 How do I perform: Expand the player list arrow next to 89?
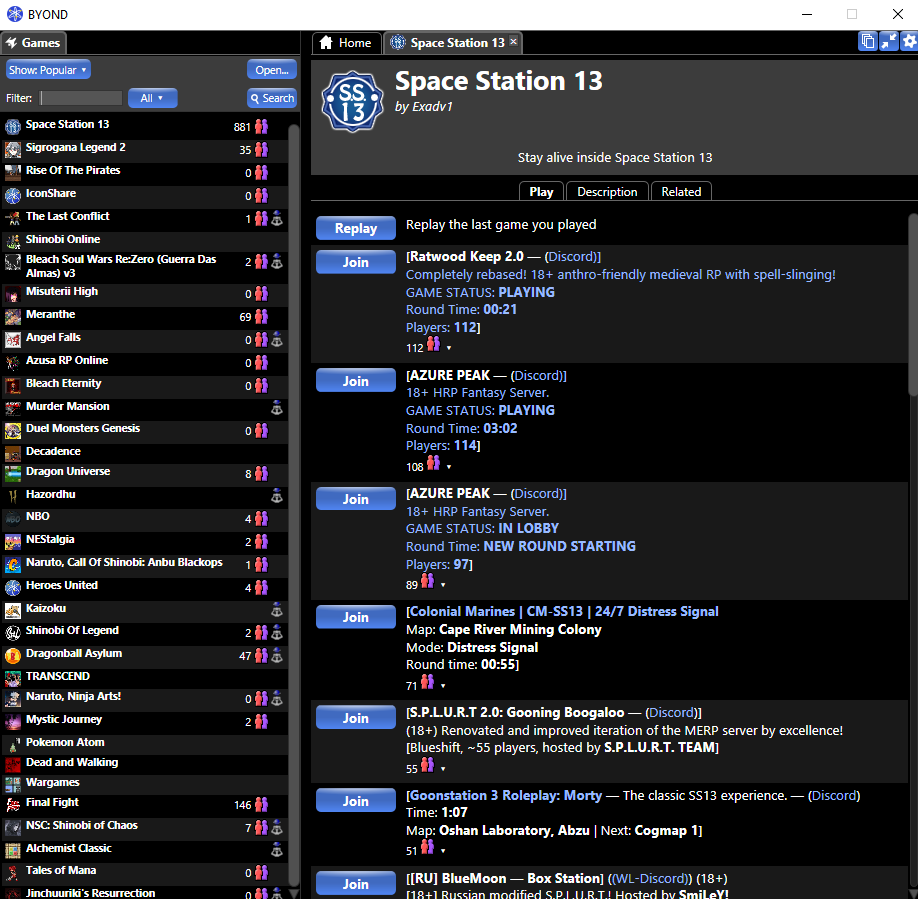click(x=443, y=585)
